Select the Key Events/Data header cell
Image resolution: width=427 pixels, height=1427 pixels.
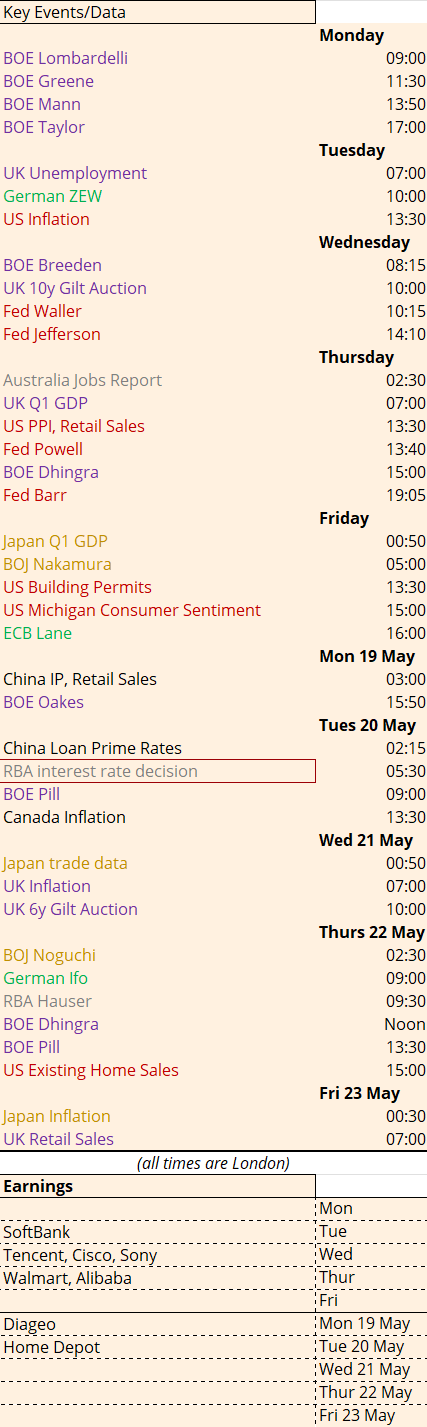coord(158,12)
